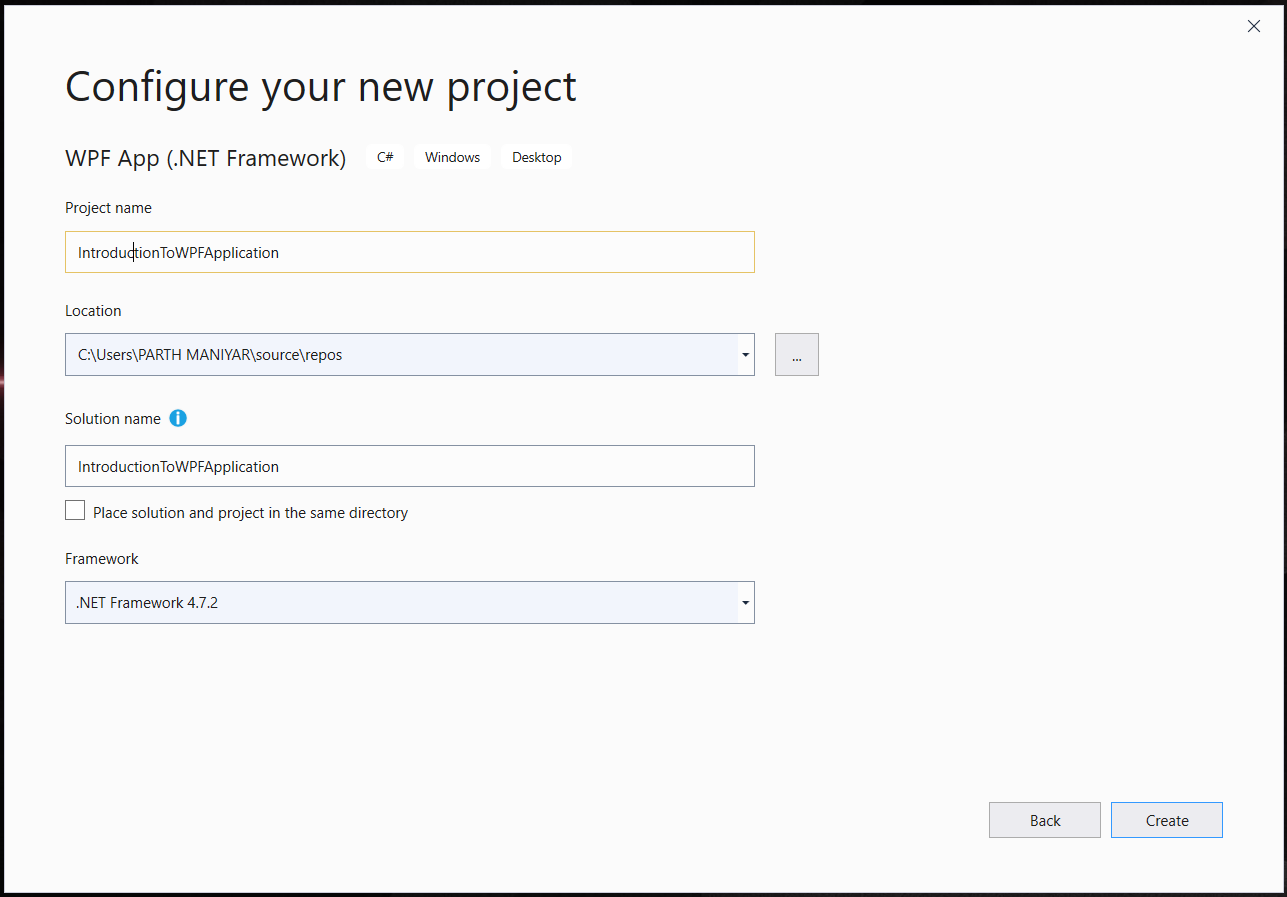Expand the Location dropdown arrow
Viewport: 1287px width, 897px height.
tap(745, 355)
